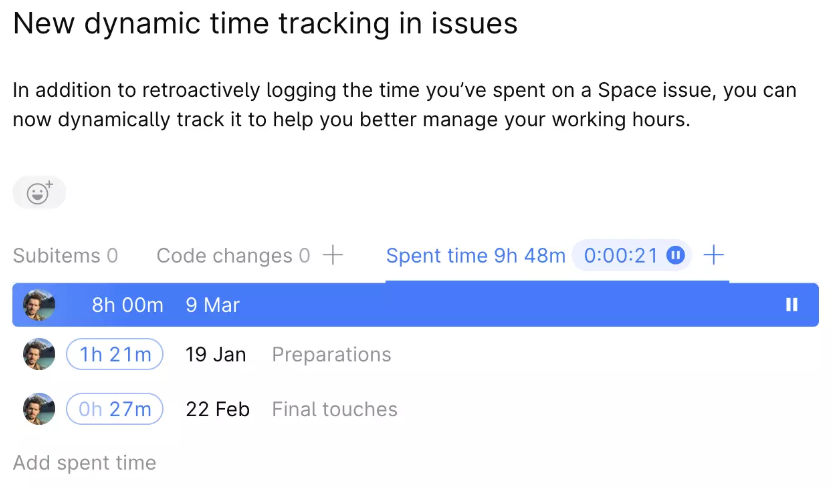Switch to the Subitems tab
This screenshot has width=833, height=488.
[65, 256]
